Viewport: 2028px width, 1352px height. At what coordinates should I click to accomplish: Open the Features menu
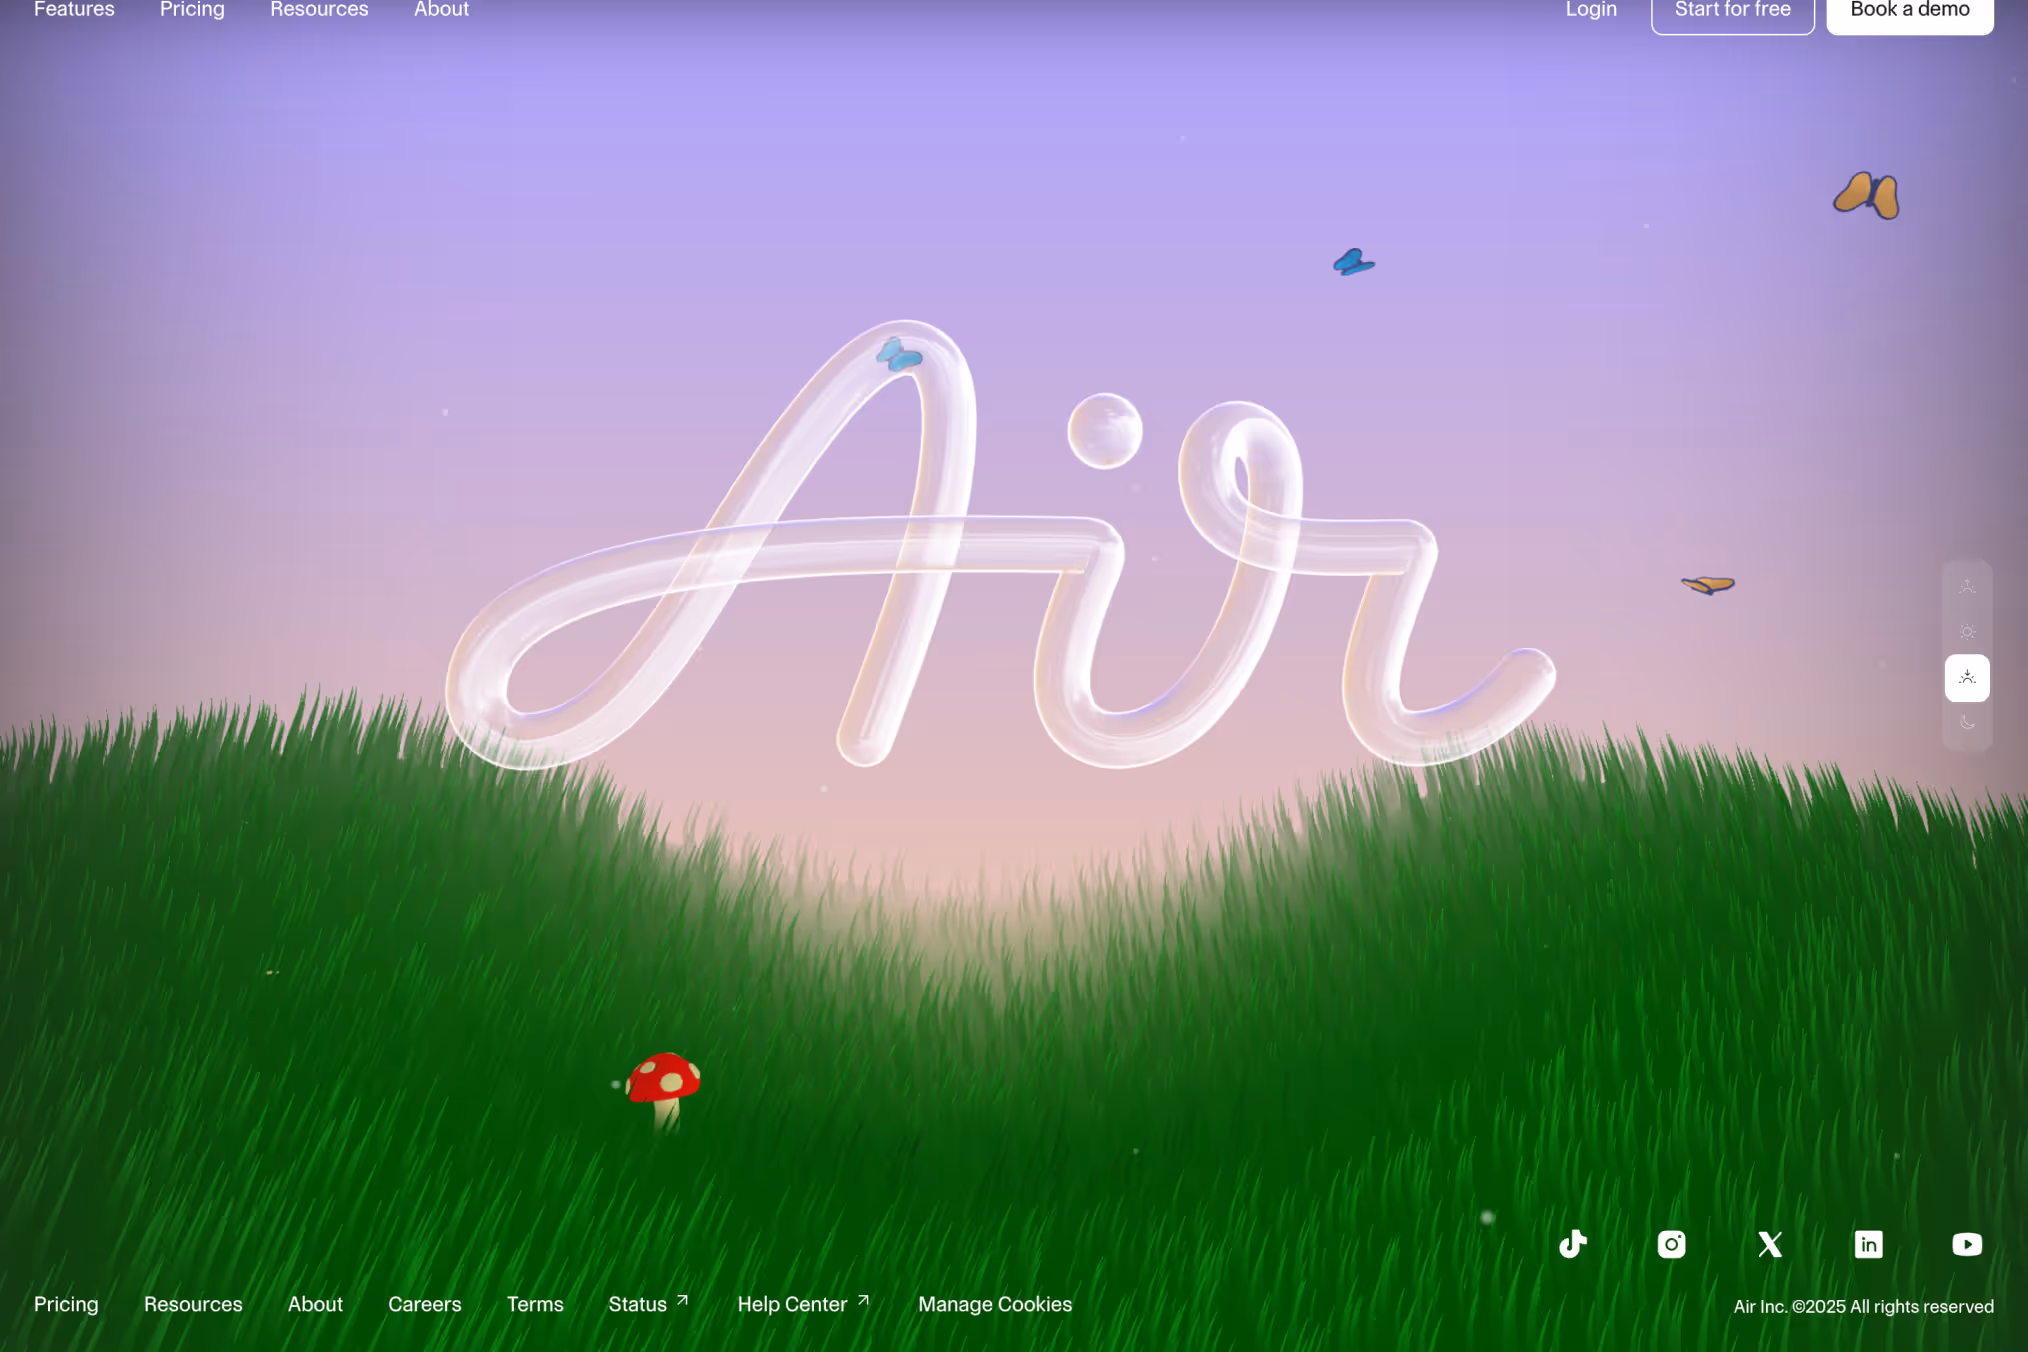[x=73, y=10]
